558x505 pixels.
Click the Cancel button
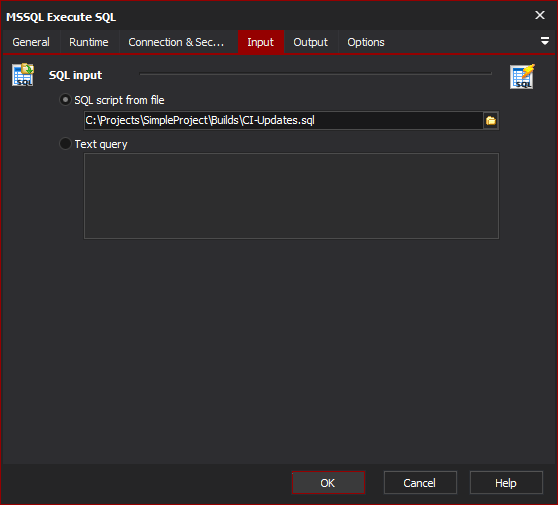click(x=420, y=483)
